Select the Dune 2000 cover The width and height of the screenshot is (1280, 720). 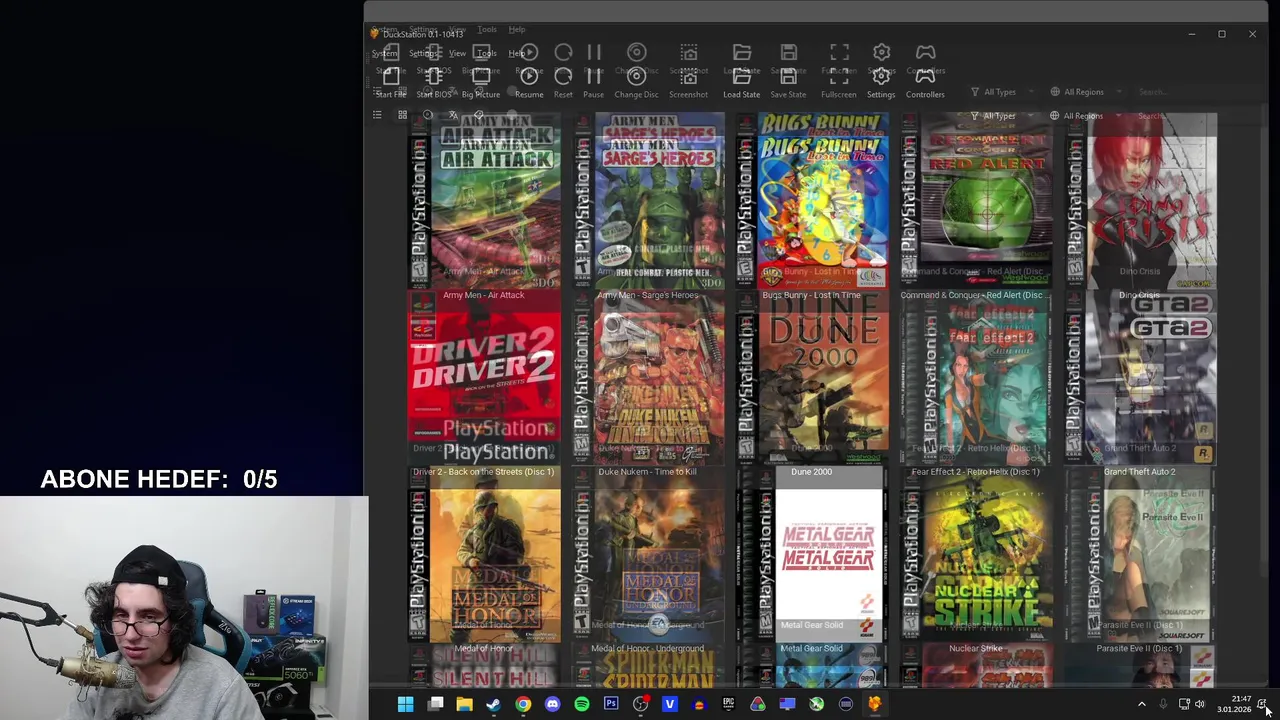pos(812,390)
